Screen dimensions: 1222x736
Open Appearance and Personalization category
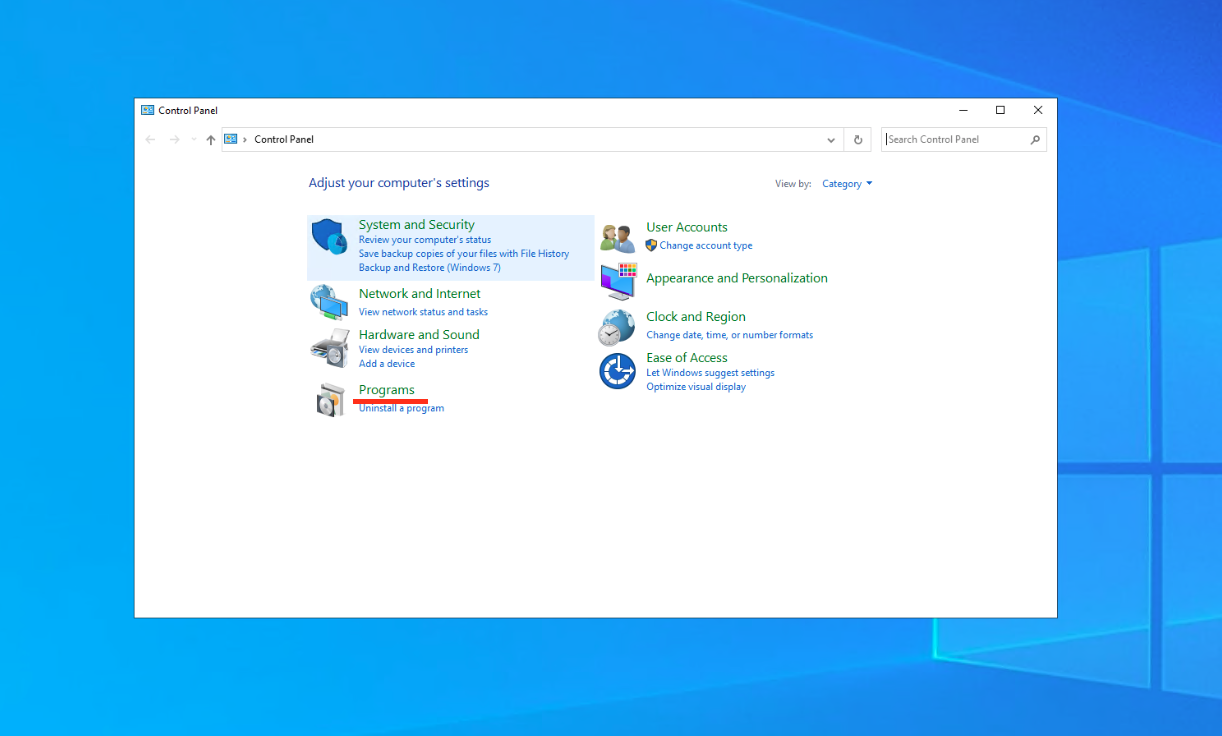tap(737, 279)
